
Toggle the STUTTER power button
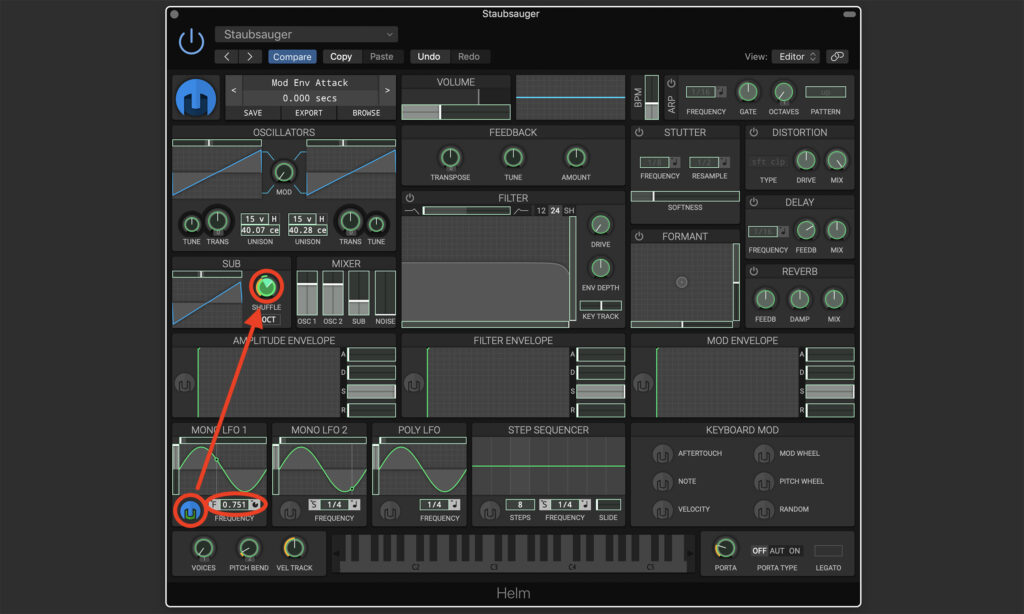pos(640,133)
